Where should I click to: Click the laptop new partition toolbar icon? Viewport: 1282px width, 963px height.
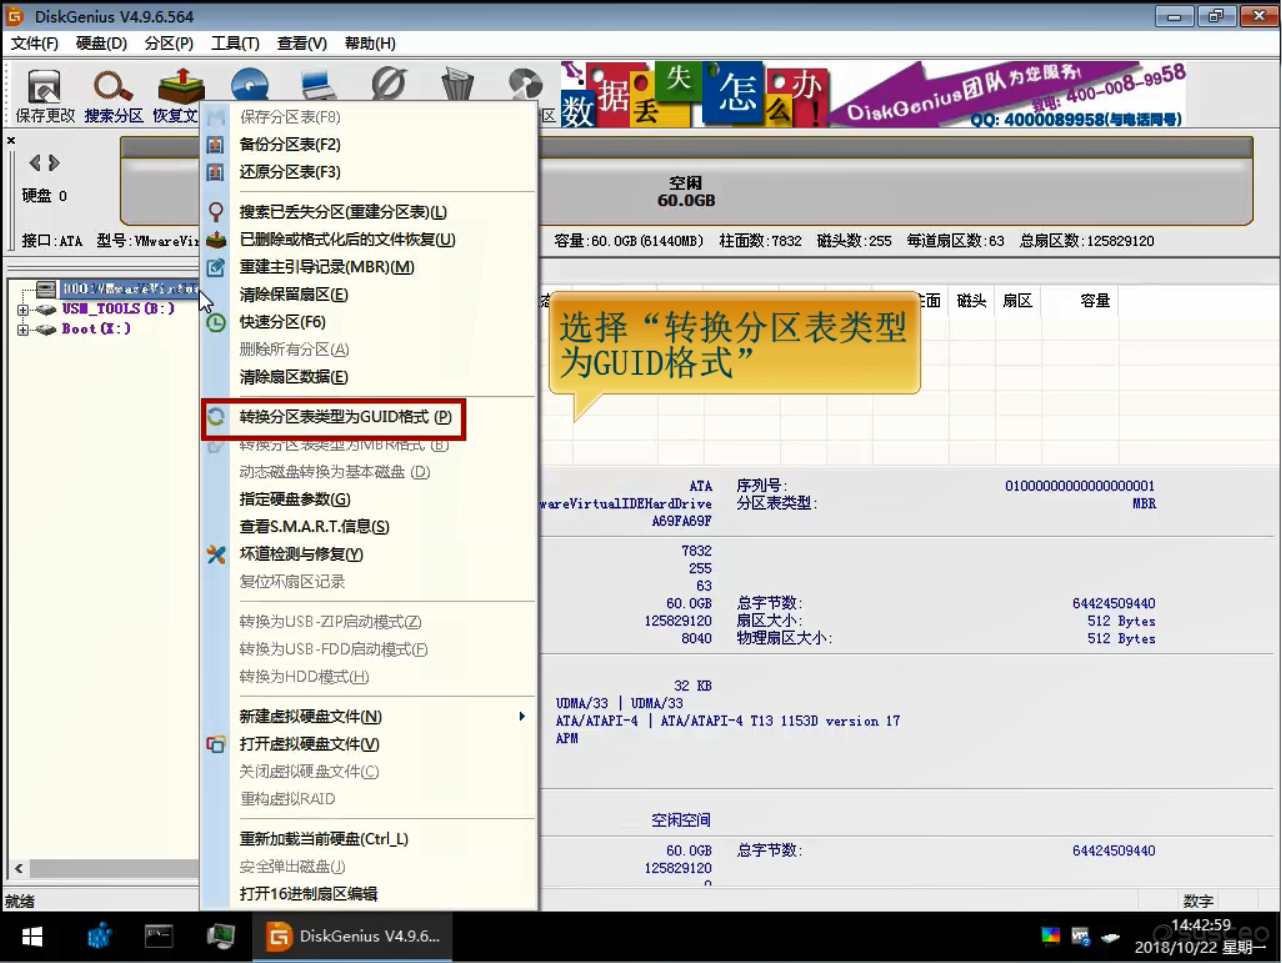318,87
